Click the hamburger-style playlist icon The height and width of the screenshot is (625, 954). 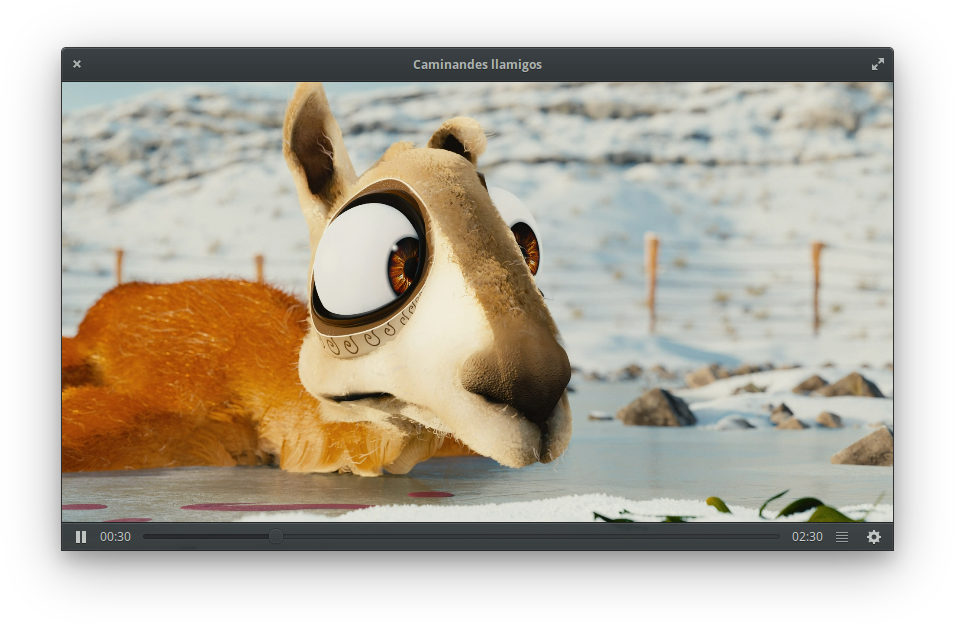(x=841, y=537)
